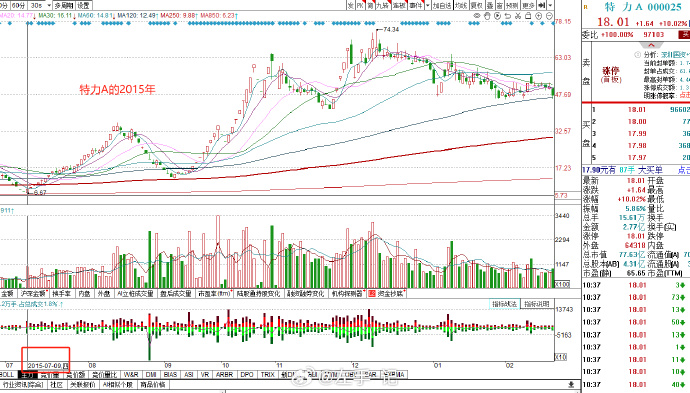This screenshot has width=690, height=393.
Task: Click the circular play replay icon
Action: point(497,16)
